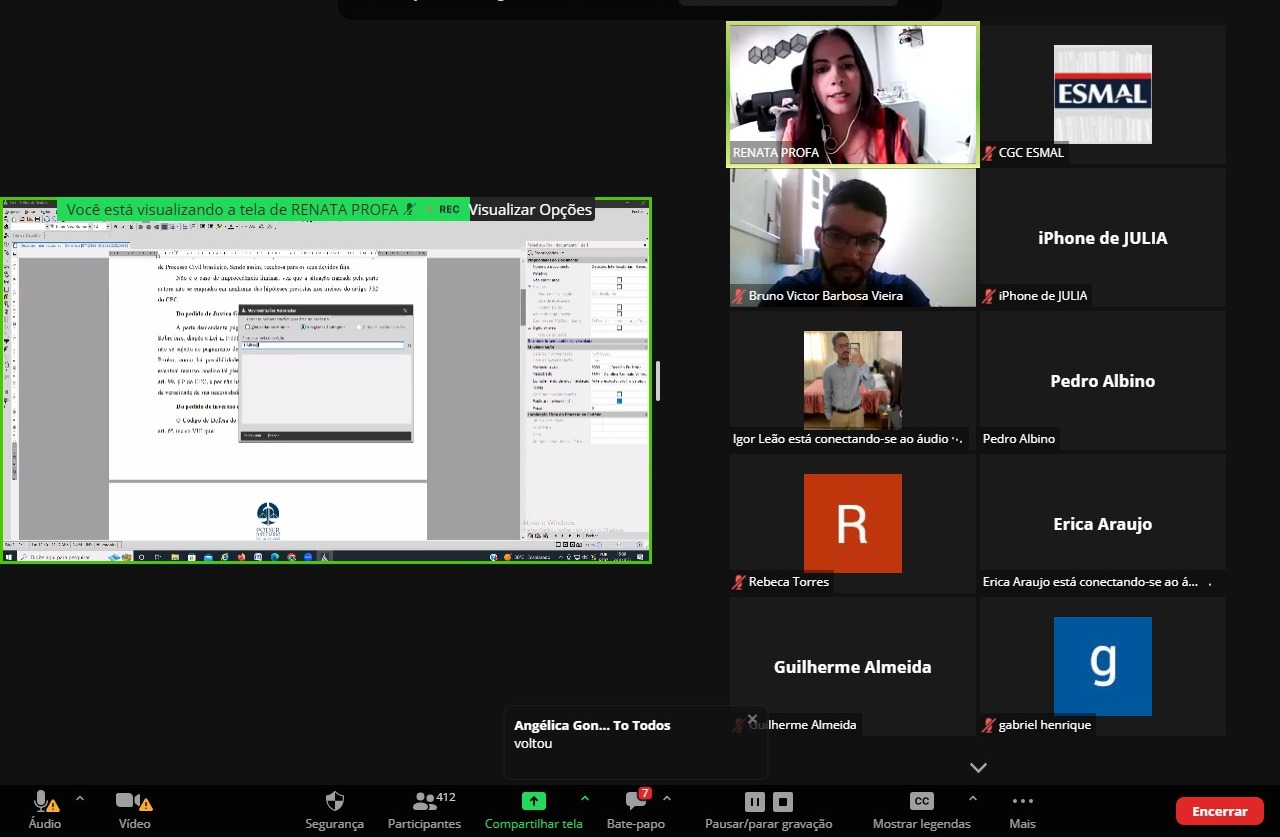
Task: Open the Participantes panel
Action: pos(424,801)
